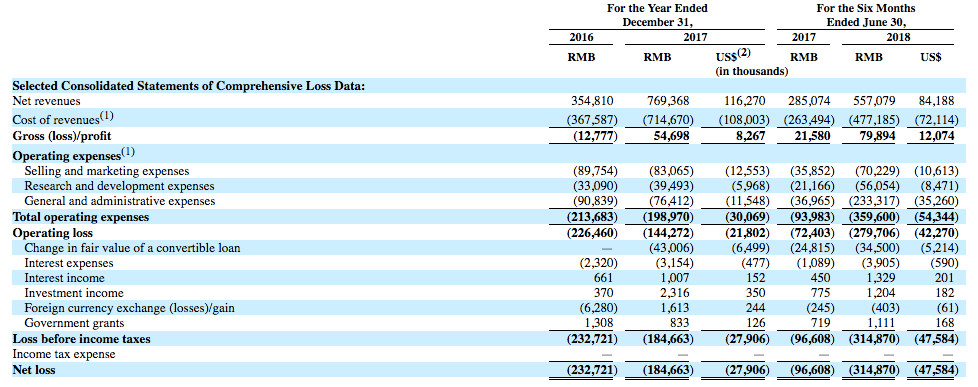Select 'Selected Consolidated Statements of Comprehensive Loss Data:' heading
The image size is (978, 387).
[188, 86]
